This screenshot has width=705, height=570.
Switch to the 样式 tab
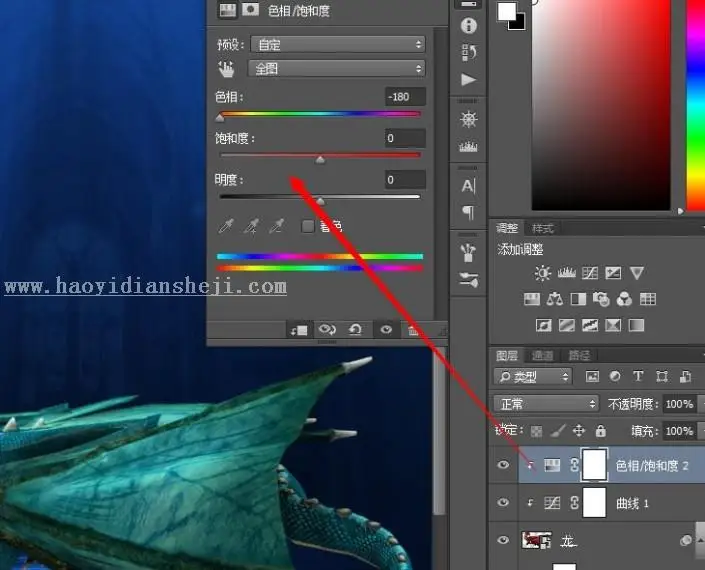542,229
